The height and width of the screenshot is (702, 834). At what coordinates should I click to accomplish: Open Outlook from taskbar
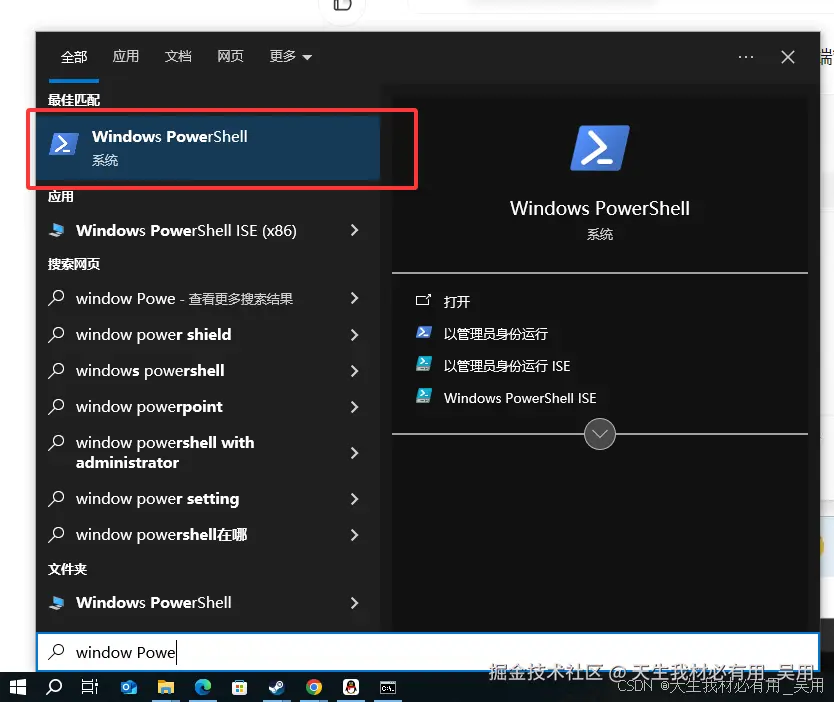pyautogui.click(x=128, y=687)
